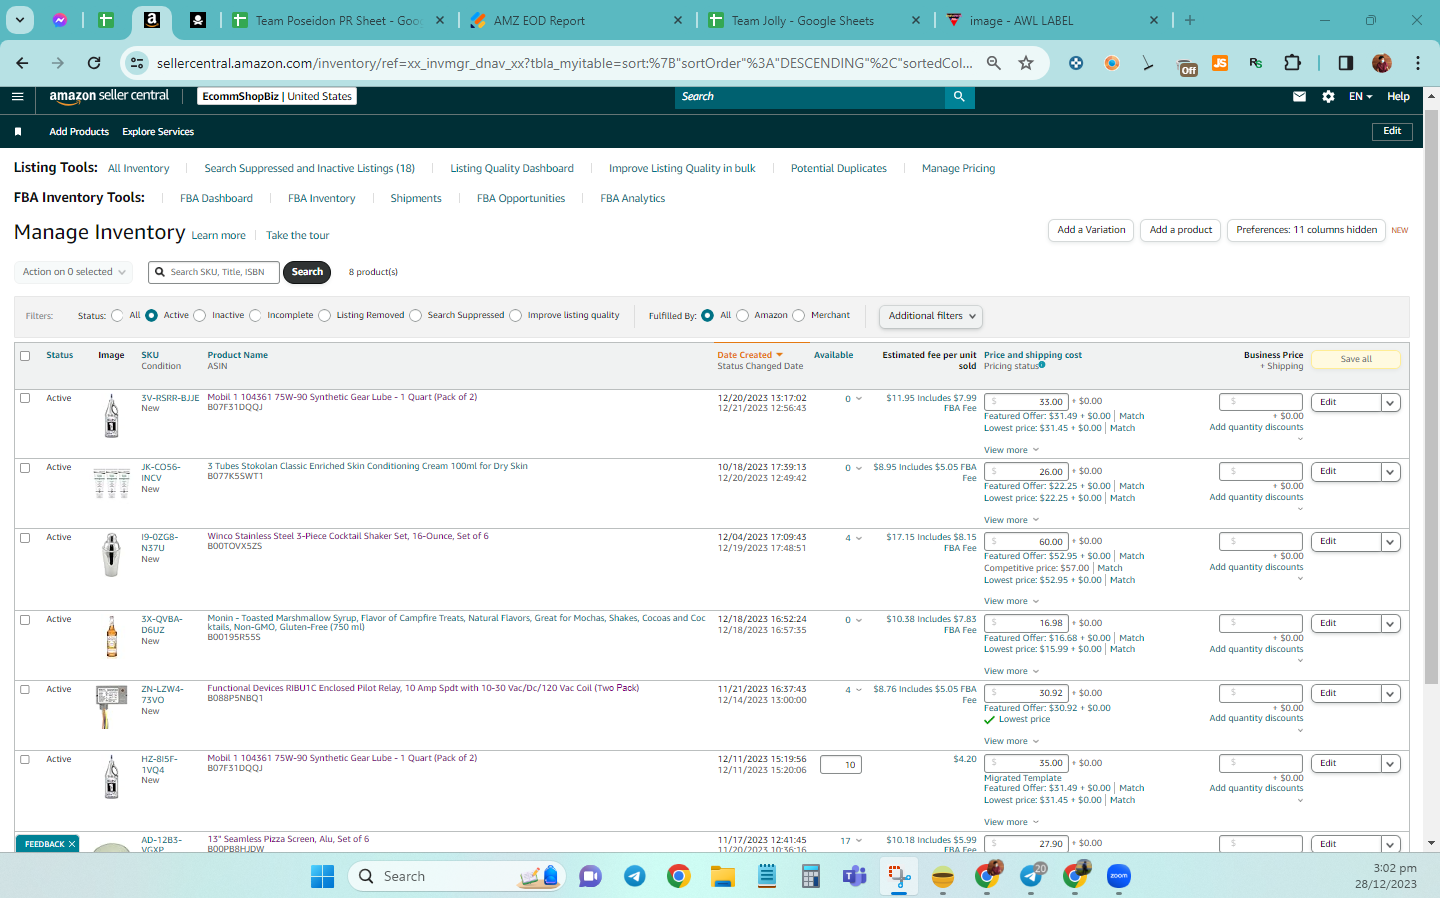Switch to the 'AMZ EOD Report' tab
Screen dimensions: 1440x898
(x=578, y=20)
